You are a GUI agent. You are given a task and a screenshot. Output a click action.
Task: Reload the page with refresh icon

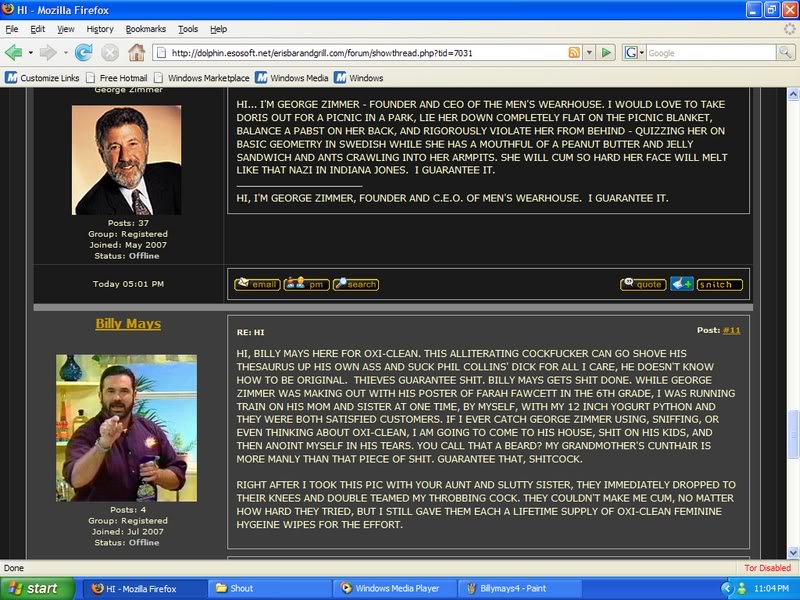pyautogui.click(x=84, y=53)
